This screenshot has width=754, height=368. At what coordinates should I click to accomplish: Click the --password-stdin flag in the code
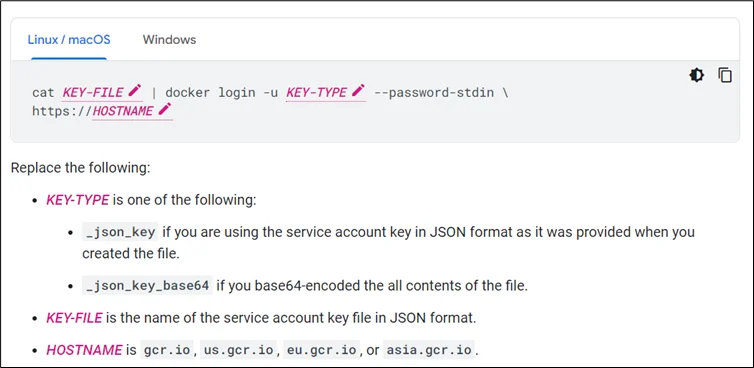pos(434,92)
